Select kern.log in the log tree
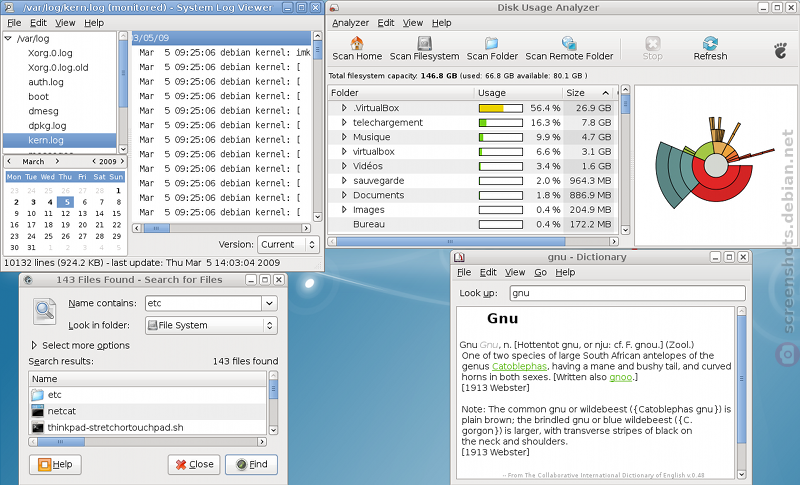The width and height of the screenshot is (800, 485). coord(60,140)
